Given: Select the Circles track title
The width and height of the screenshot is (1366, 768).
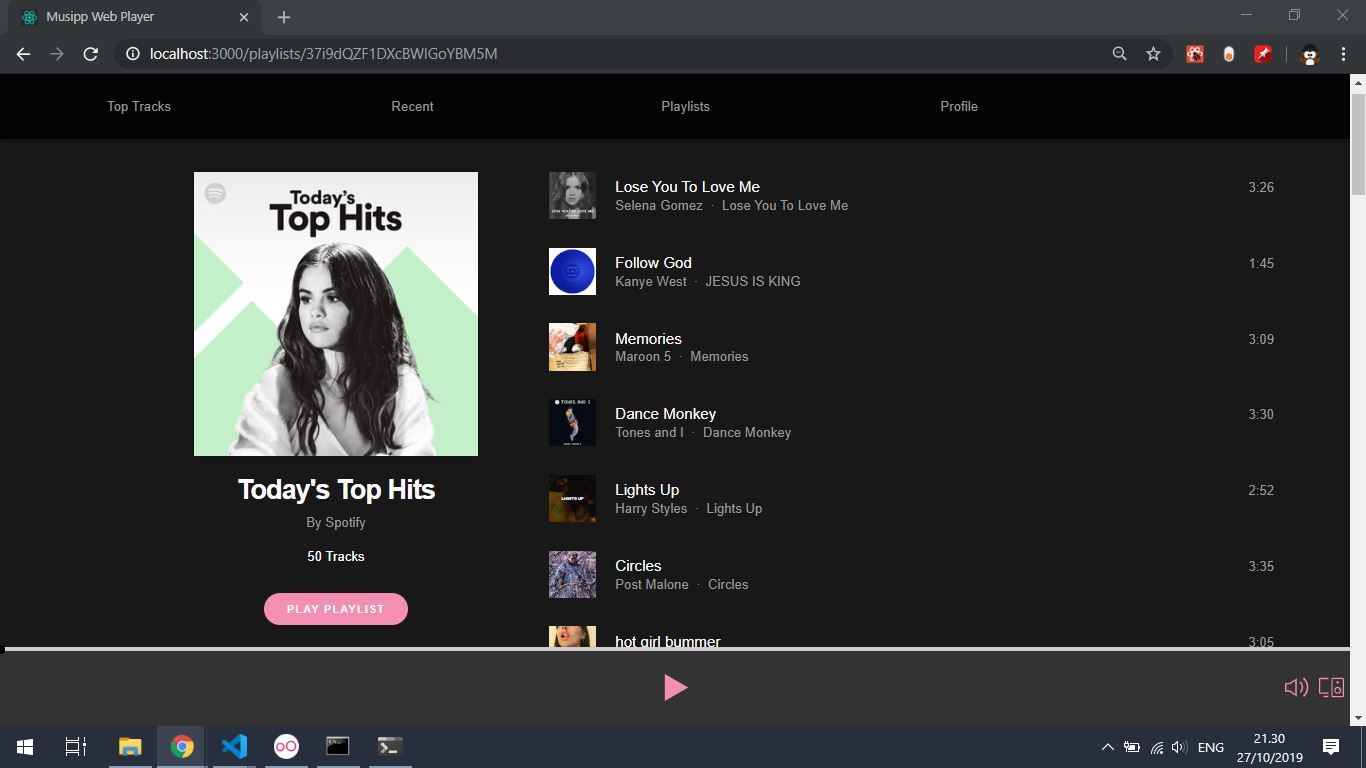Looking at the screenshot, I should click(638, 566).
